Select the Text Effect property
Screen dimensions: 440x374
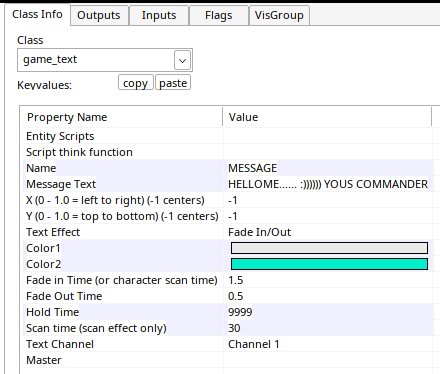53,232
